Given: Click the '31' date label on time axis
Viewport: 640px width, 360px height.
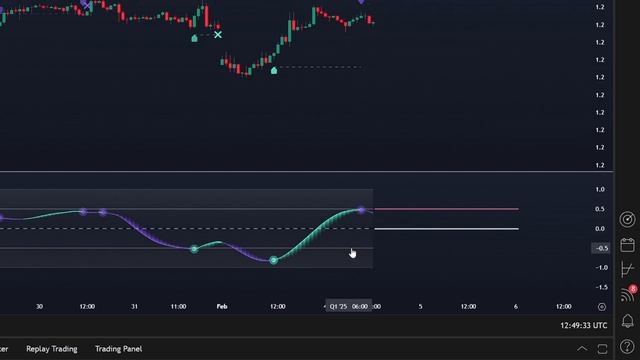Looking at the screenshot, I should point(134,307).
